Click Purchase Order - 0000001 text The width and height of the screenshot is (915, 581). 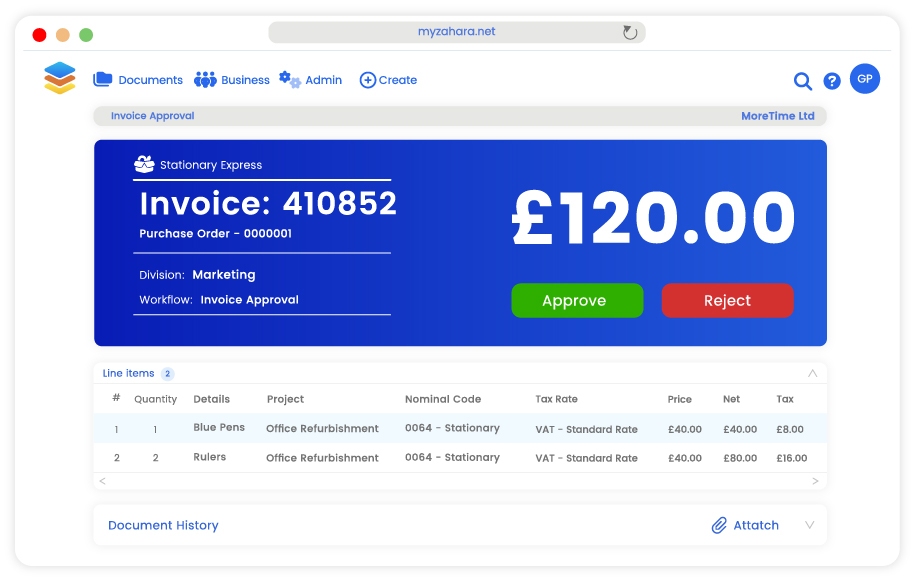point(215,233)
